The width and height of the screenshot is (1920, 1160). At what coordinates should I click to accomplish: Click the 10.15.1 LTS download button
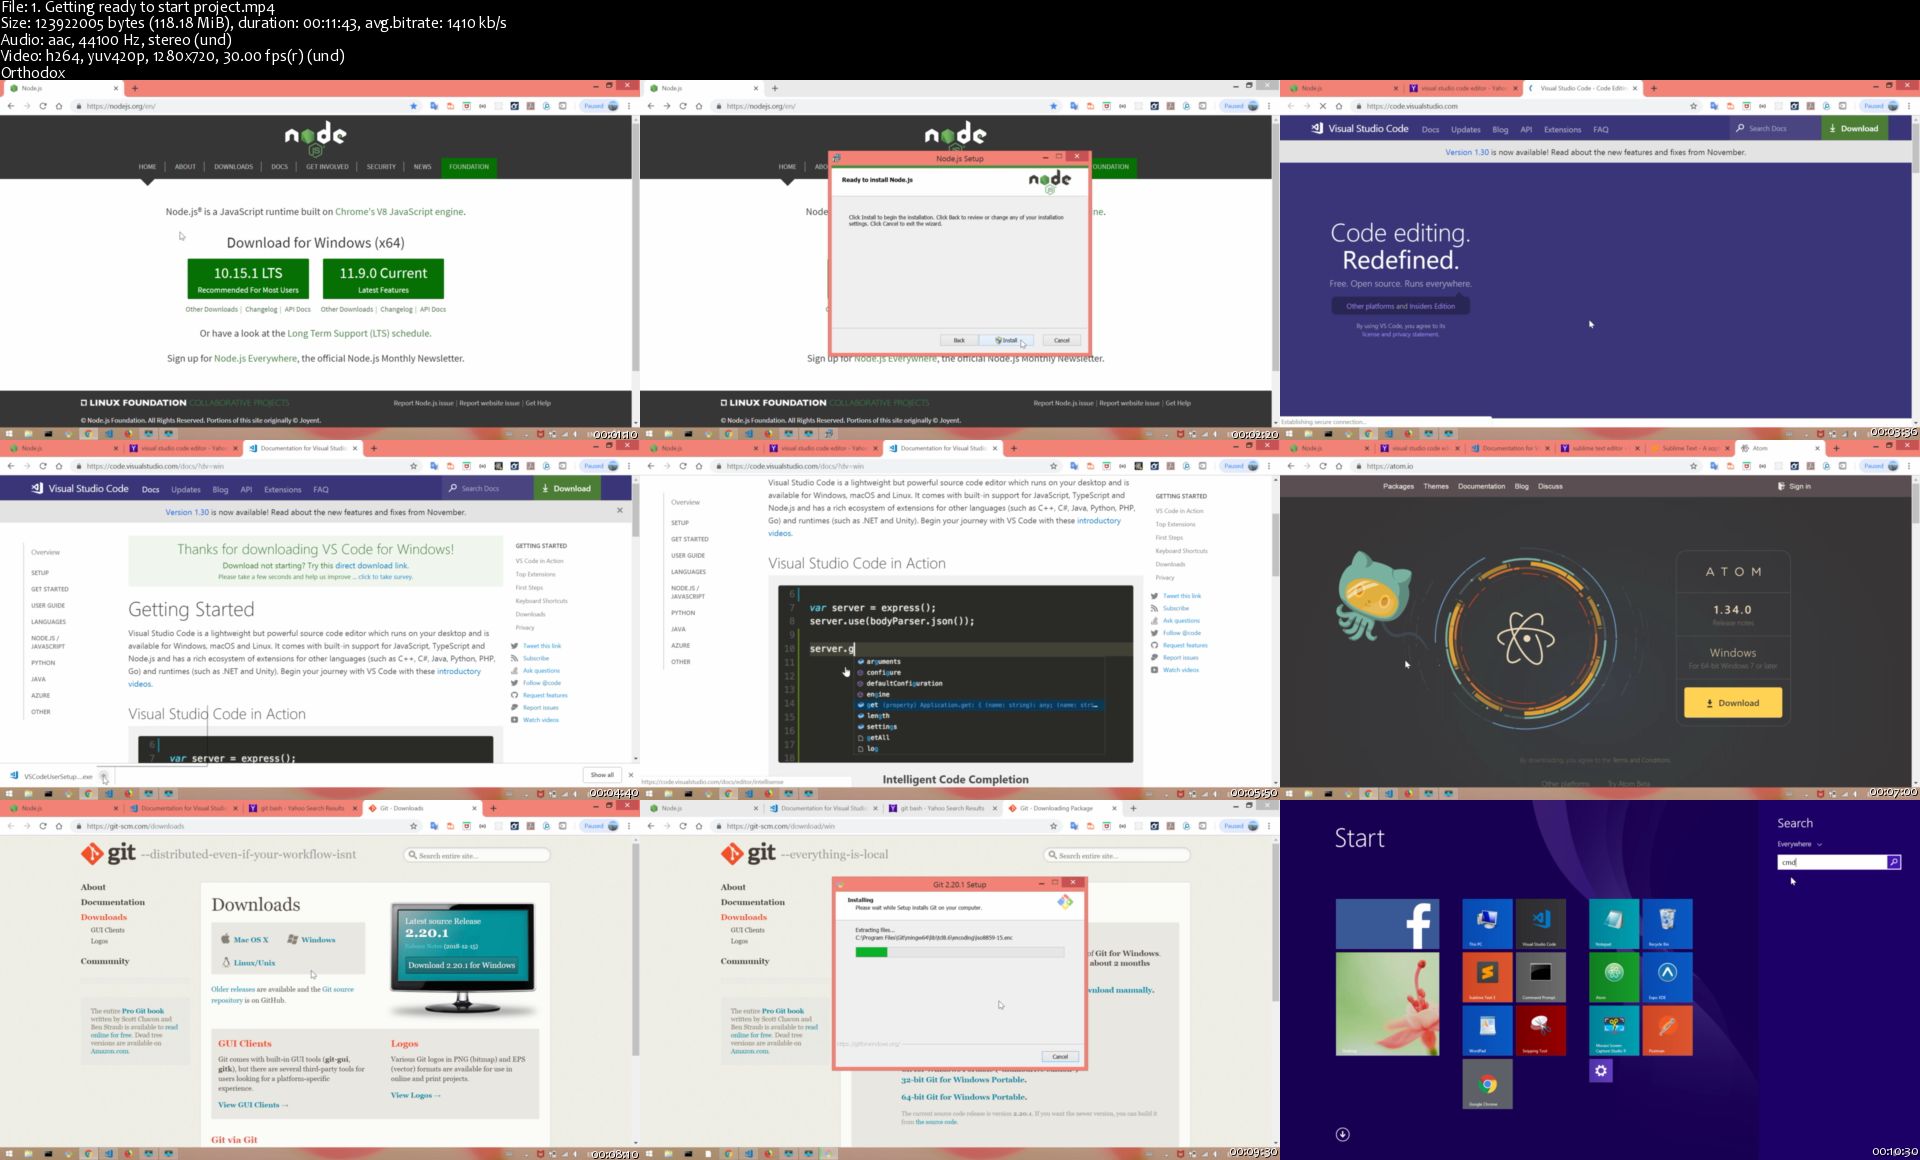248,279
